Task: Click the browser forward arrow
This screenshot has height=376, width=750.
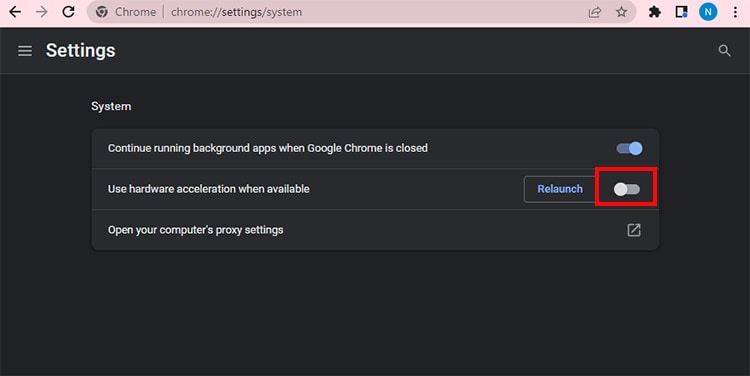Action: click(x=42, y=12)
